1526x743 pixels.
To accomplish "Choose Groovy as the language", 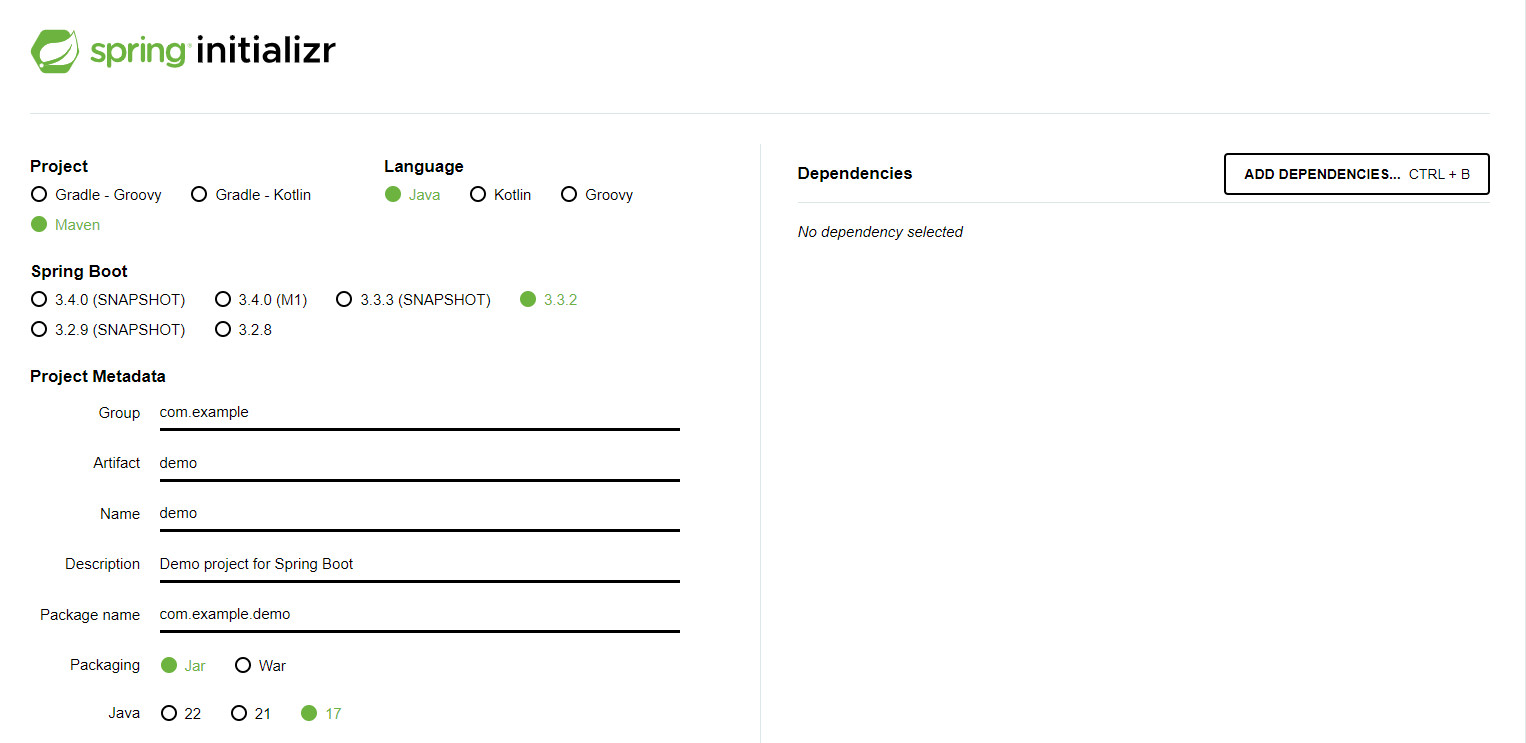I will 597,195.
